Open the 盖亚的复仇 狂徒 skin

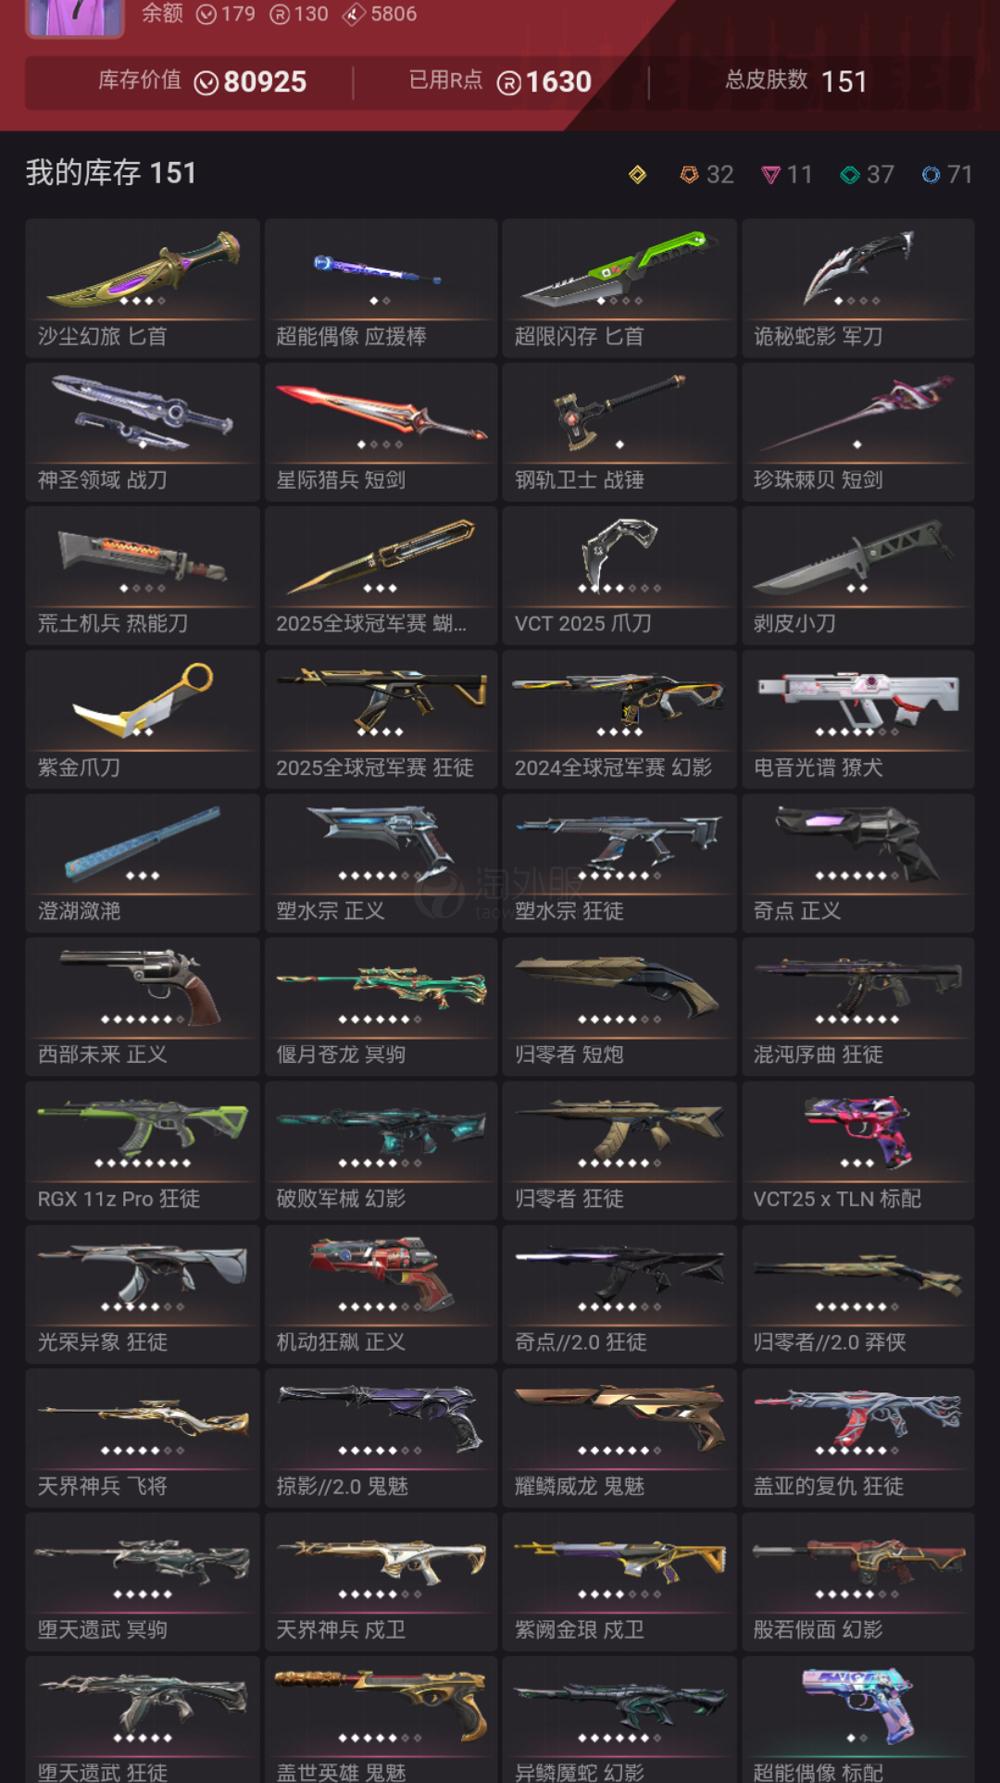click(858, 1437)
